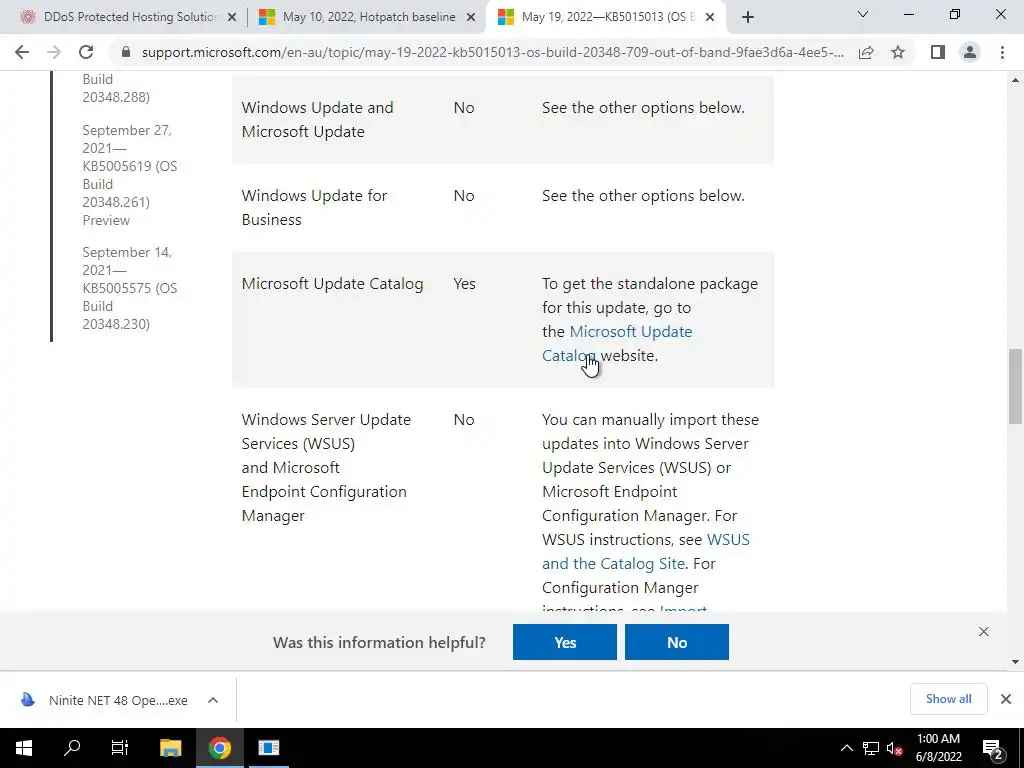Open the notification center icon
1024x768 pixels.
point(993,748)
